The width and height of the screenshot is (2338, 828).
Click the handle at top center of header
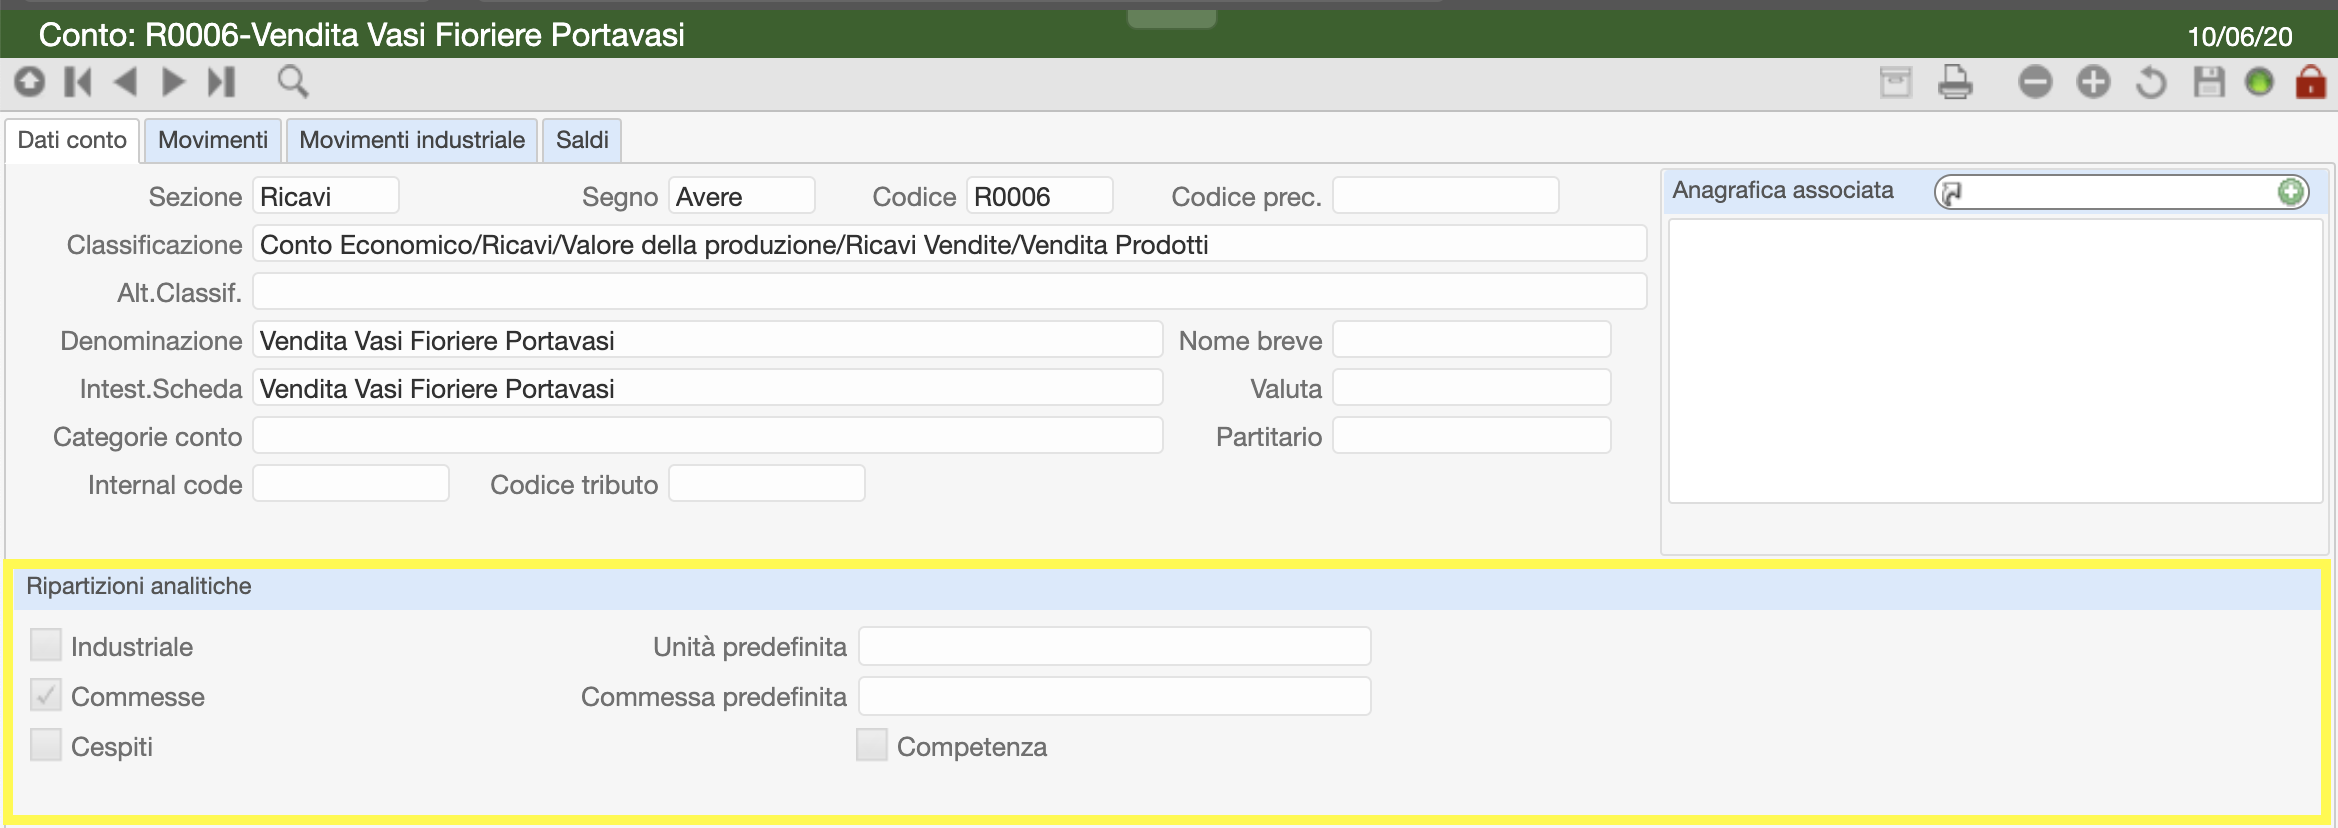point(1171,19)
